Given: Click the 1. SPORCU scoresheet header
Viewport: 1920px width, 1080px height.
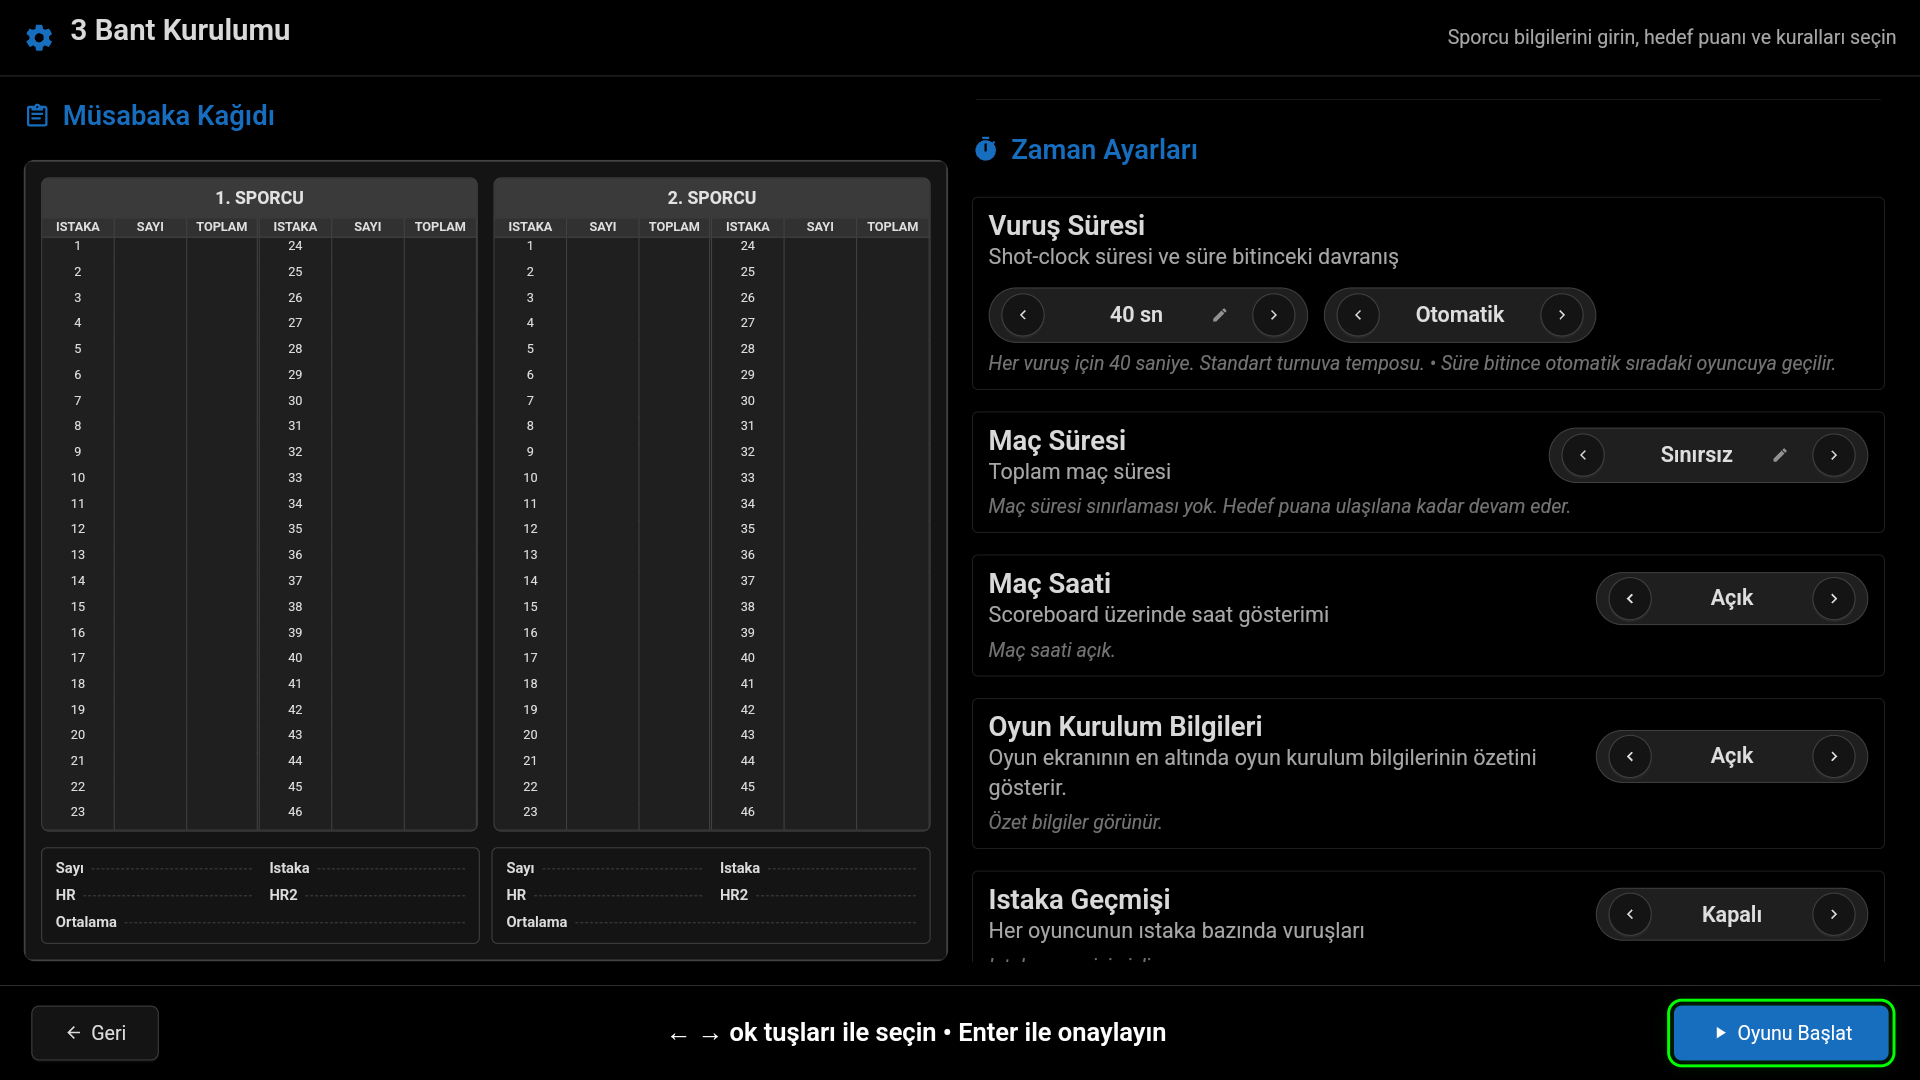Looking at the screenshot, I should tap(259, 197).
